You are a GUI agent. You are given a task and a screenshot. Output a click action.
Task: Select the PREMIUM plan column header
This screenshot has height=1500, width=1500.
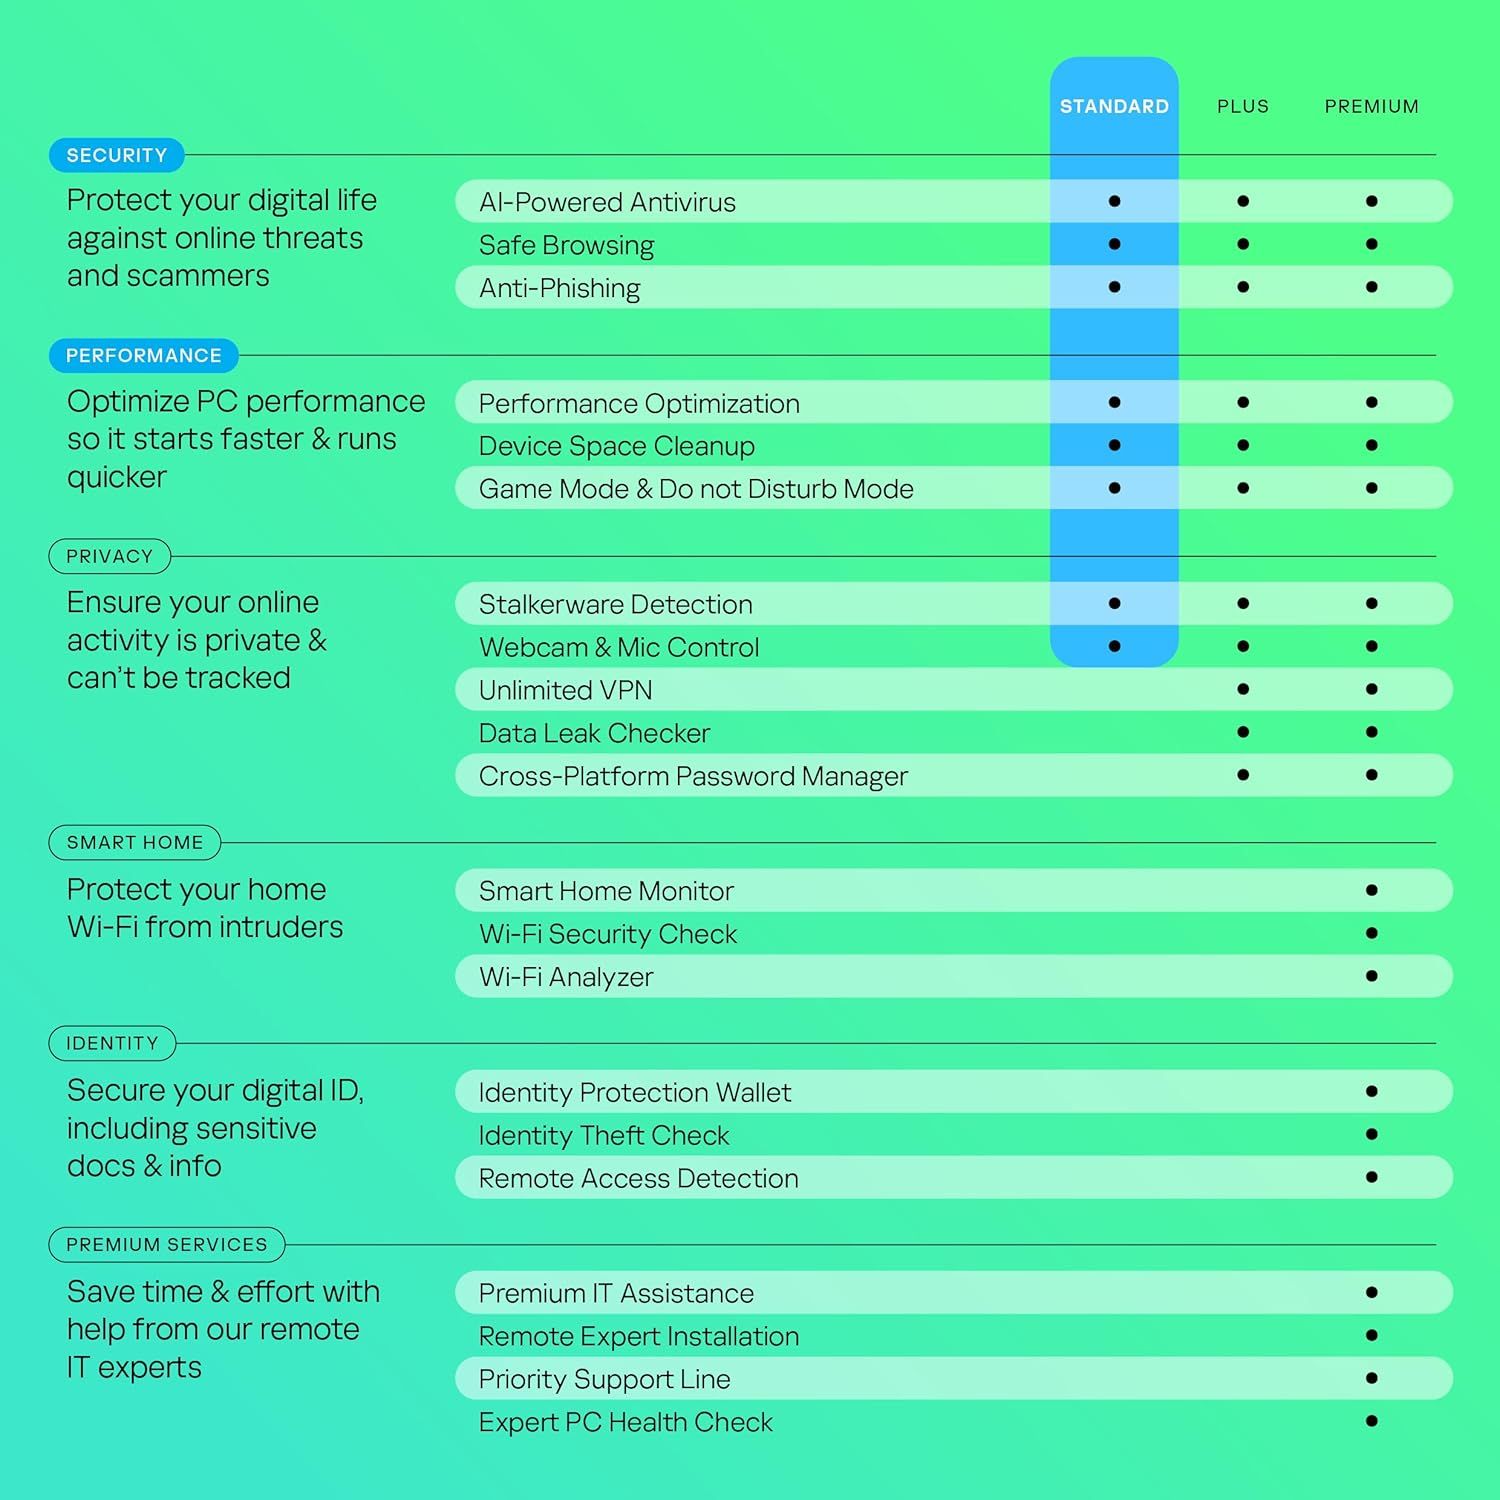point(1372,106)
